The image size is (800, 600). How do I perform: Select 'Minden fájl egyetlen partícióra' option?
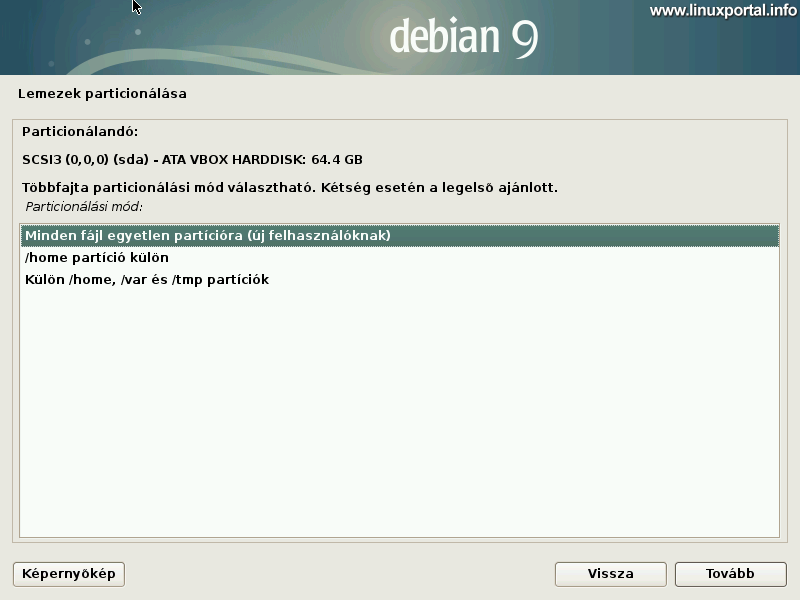[399, 236]
